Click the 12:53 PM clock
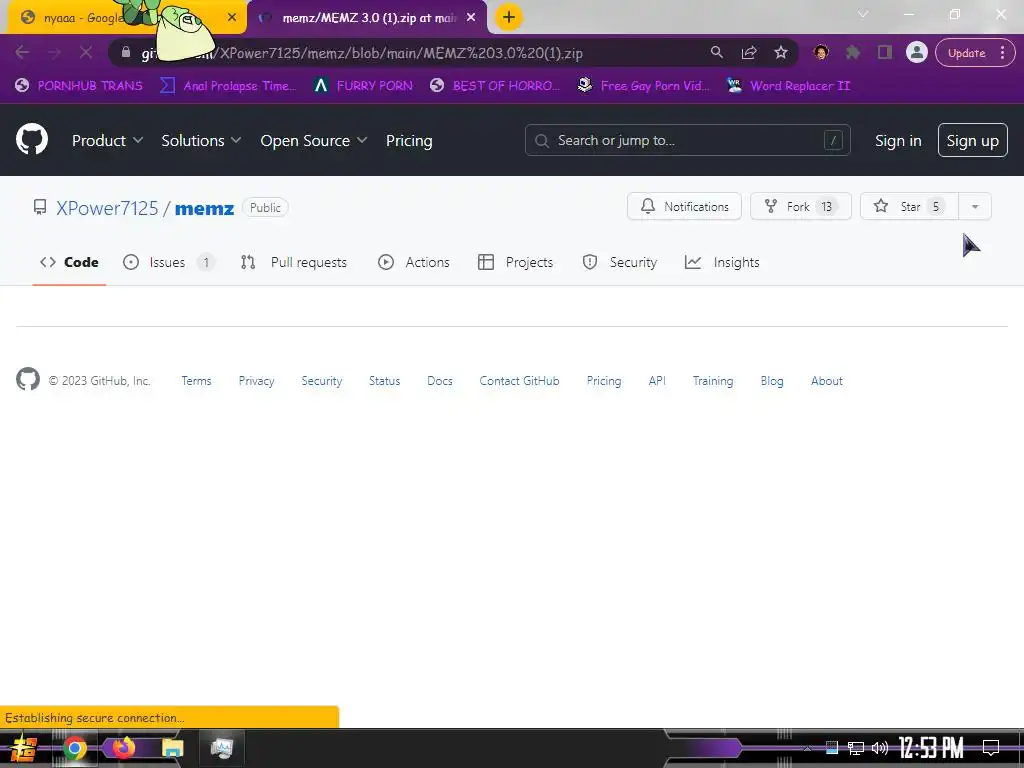1024x768 pixels. (931, 748)
